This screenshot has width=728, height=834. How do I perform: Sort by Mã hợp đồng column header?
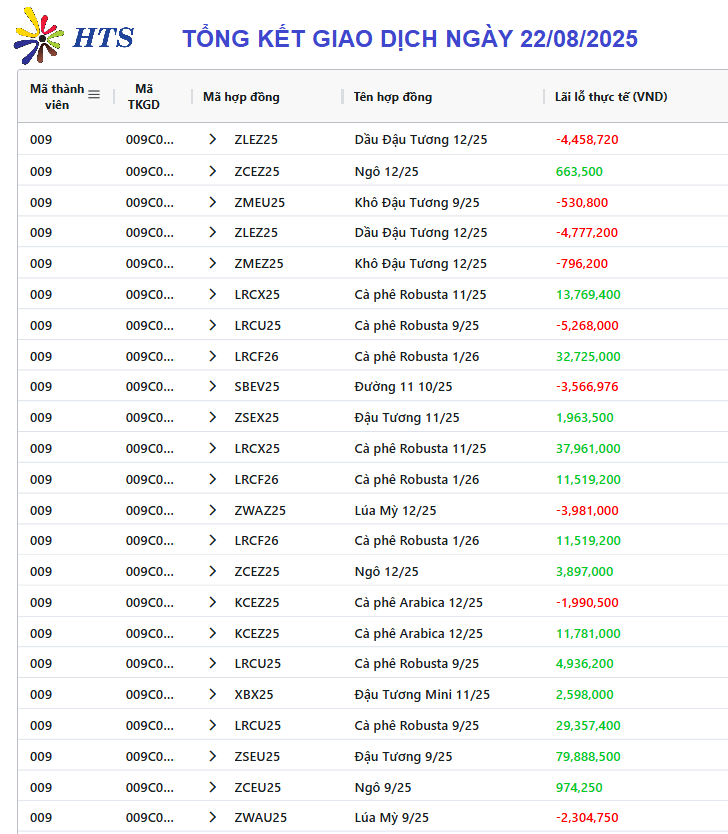241,97
